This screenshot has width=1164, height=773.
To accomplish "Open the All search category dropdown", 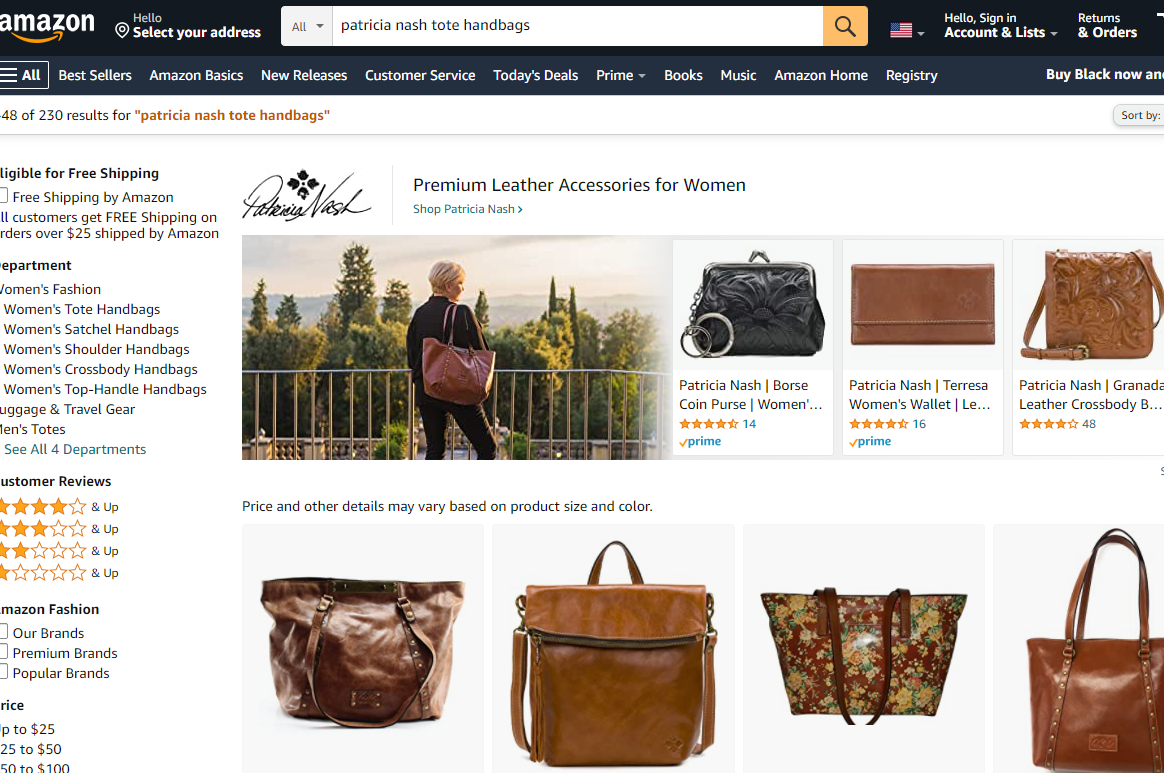I will (x=307, y=26).
